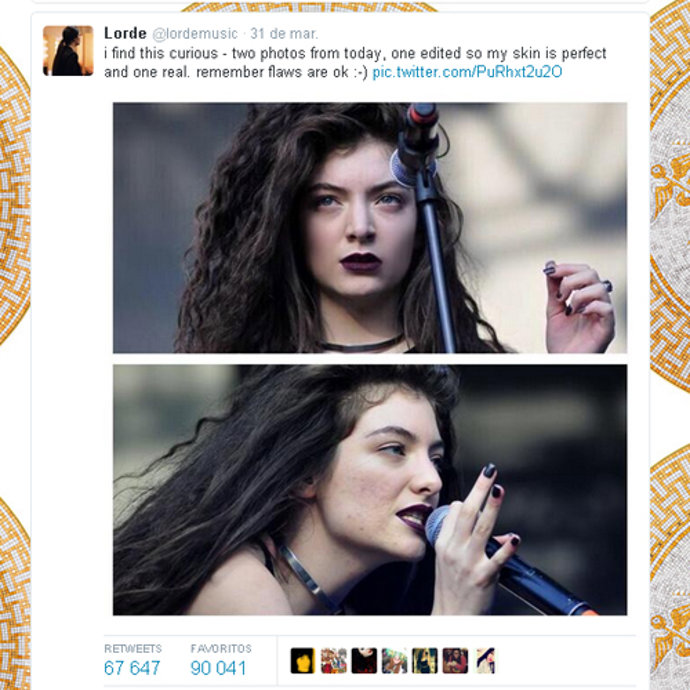Open the @lordemusic handle link
690x690 pixels.
point(195,34)
